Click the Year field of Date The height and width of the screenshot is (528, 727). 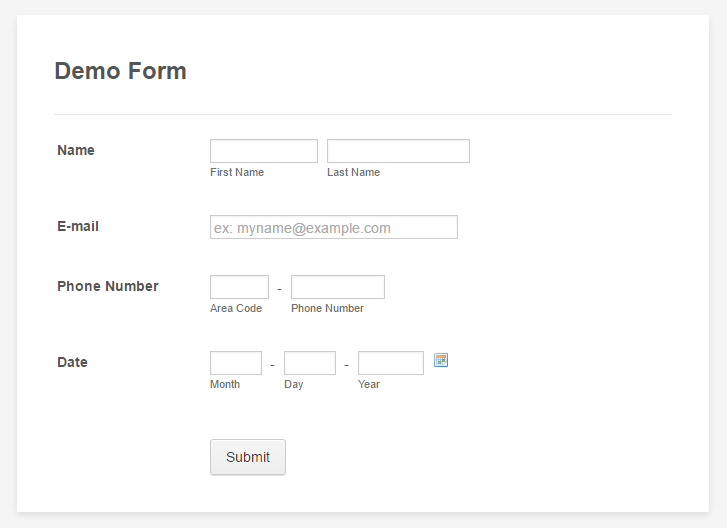[391, 363]
